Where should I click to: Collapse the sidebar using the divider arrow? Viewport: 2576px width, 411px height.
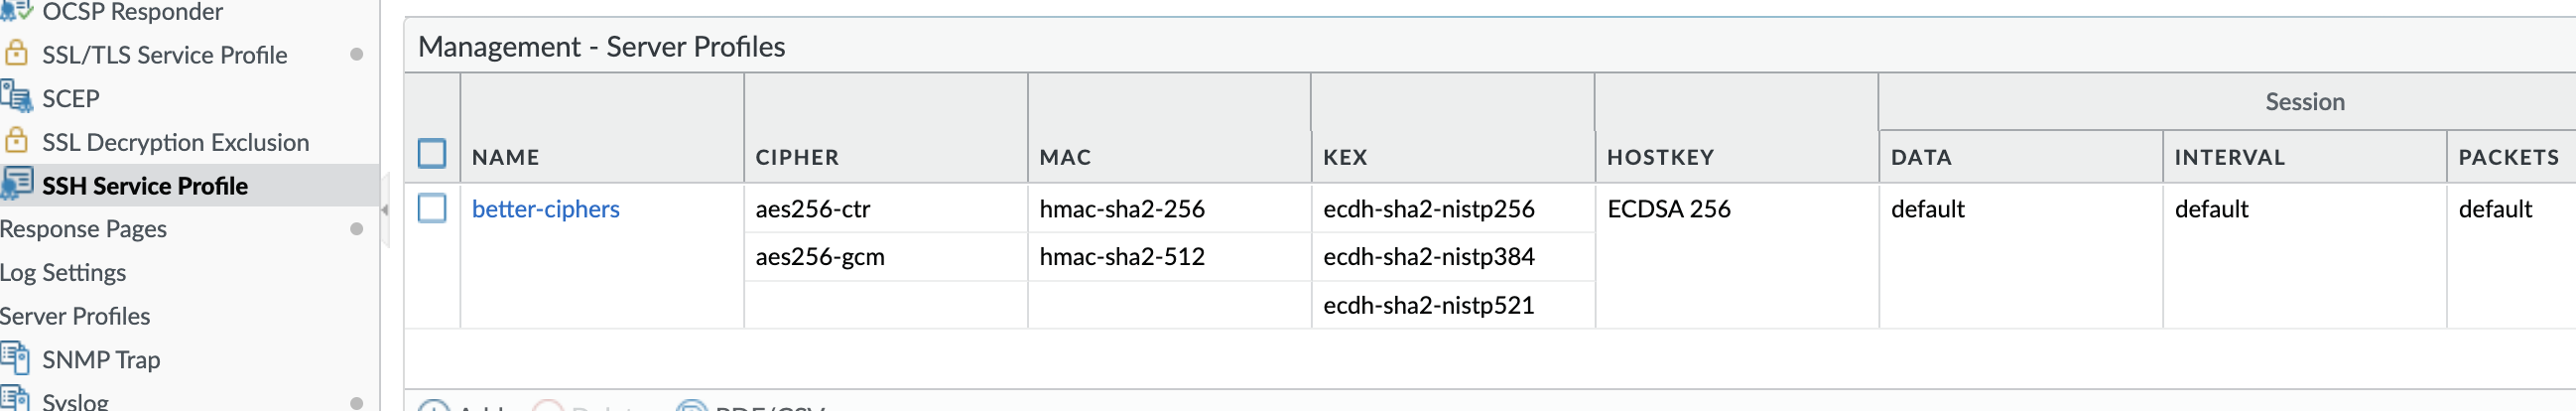click(385, 210)
